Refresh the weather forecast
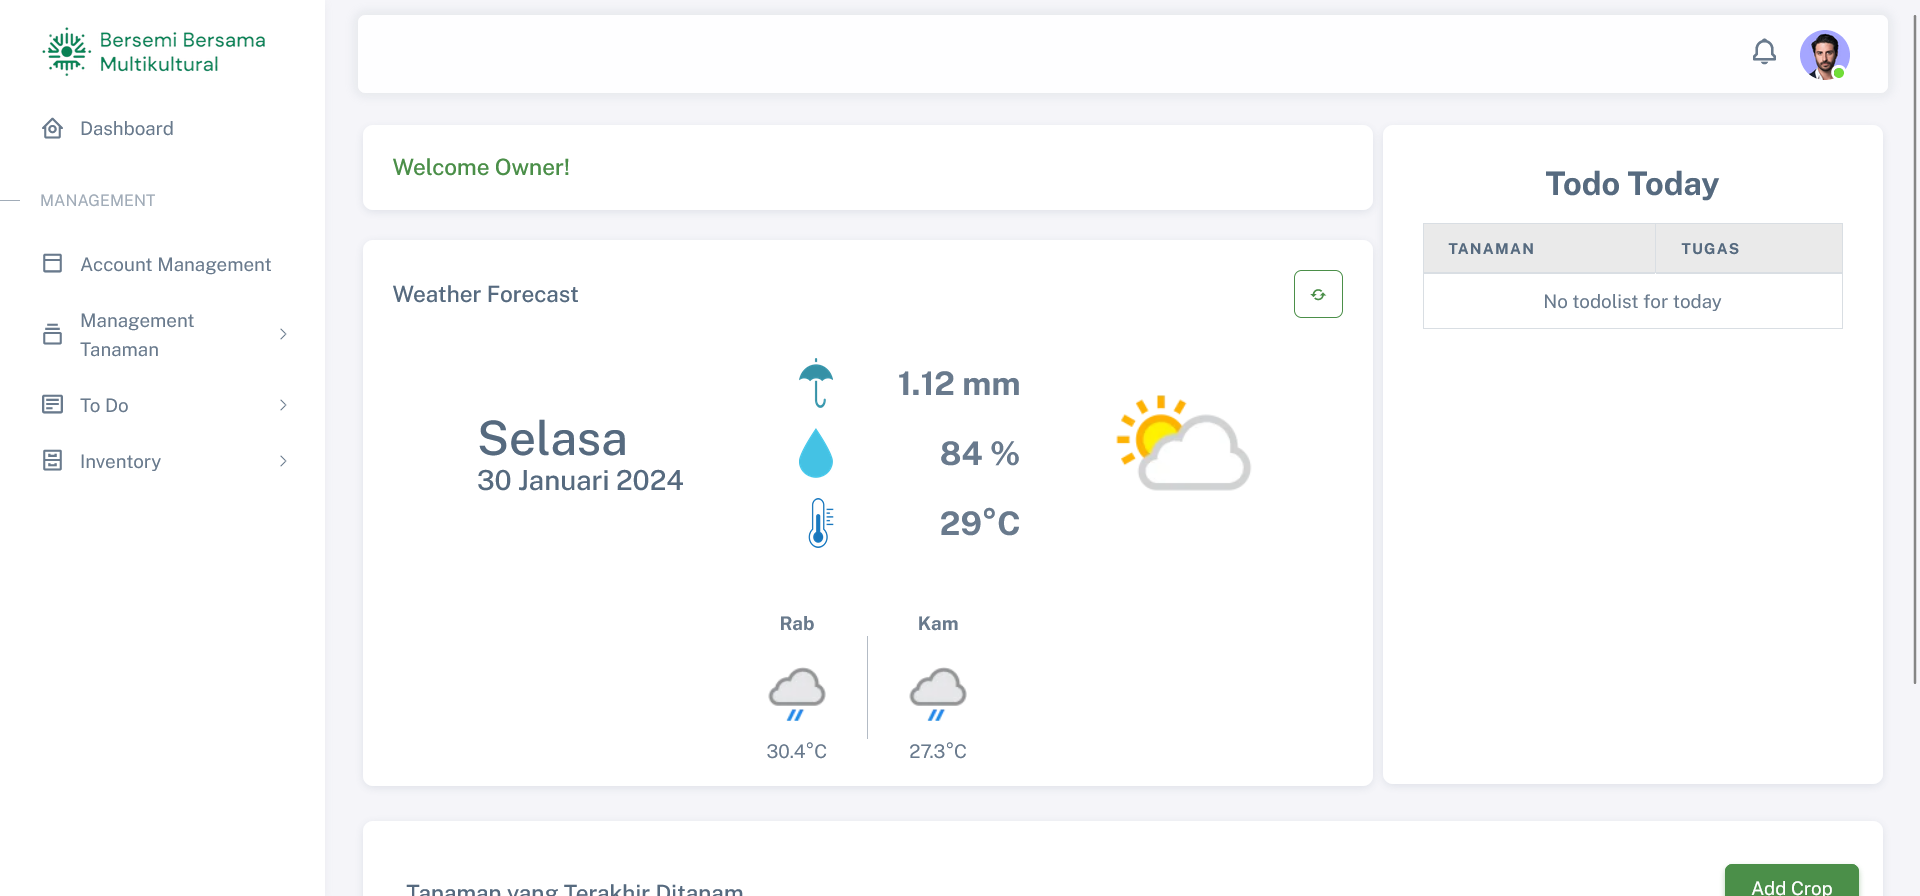This screenshot has height=896, width=1920. tap(1318, 294)
